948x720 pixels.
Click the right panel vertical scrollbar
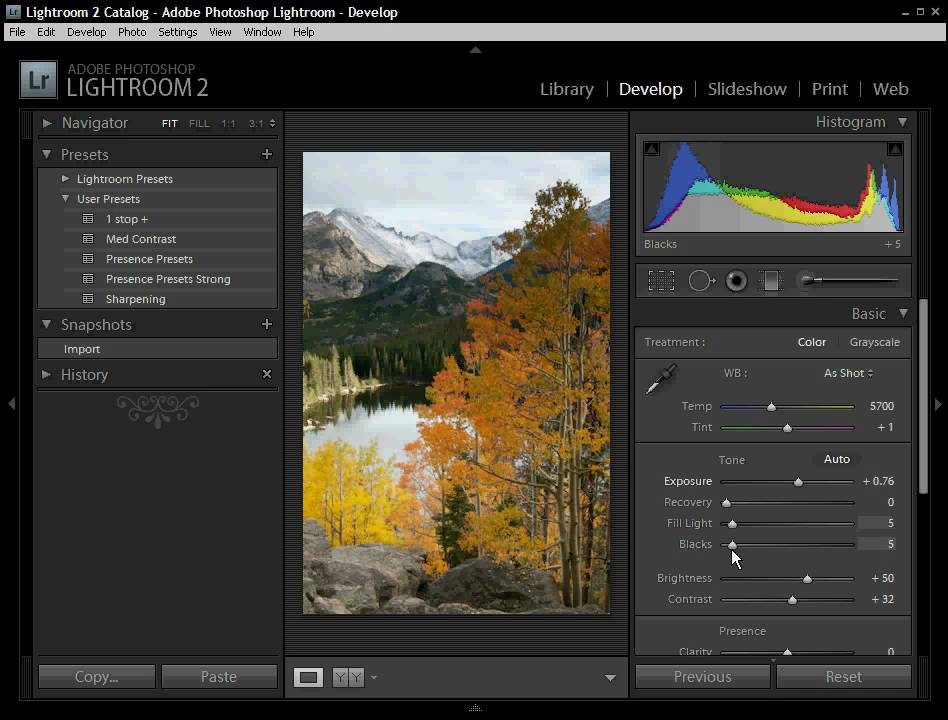tap(923, 397)
